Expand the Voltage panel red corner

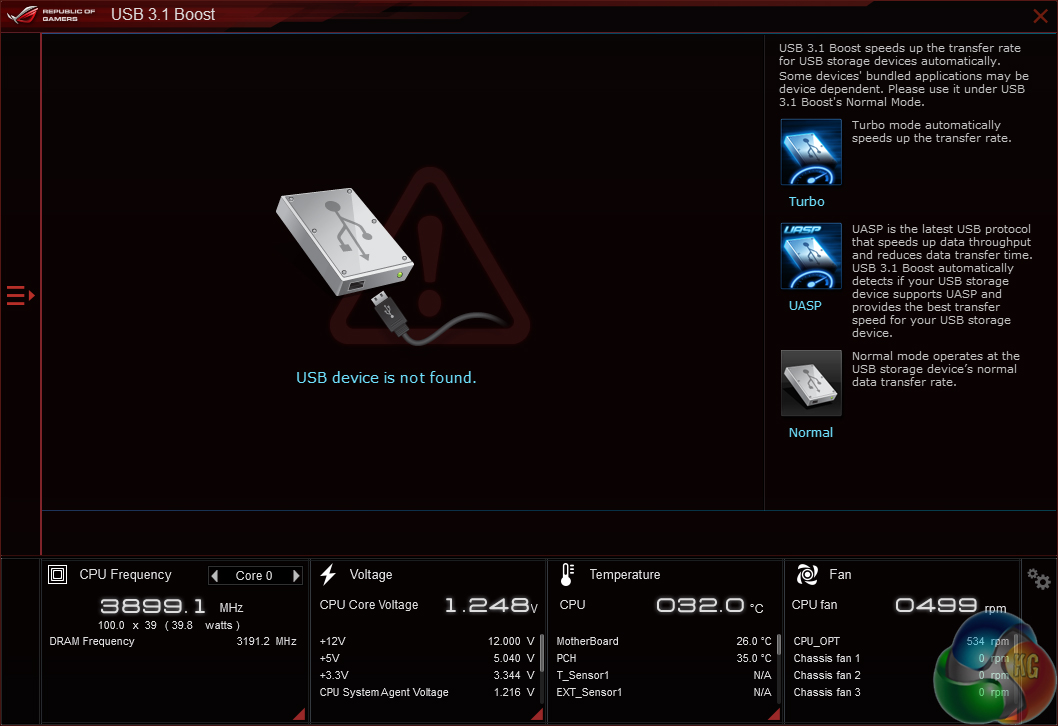537,714
